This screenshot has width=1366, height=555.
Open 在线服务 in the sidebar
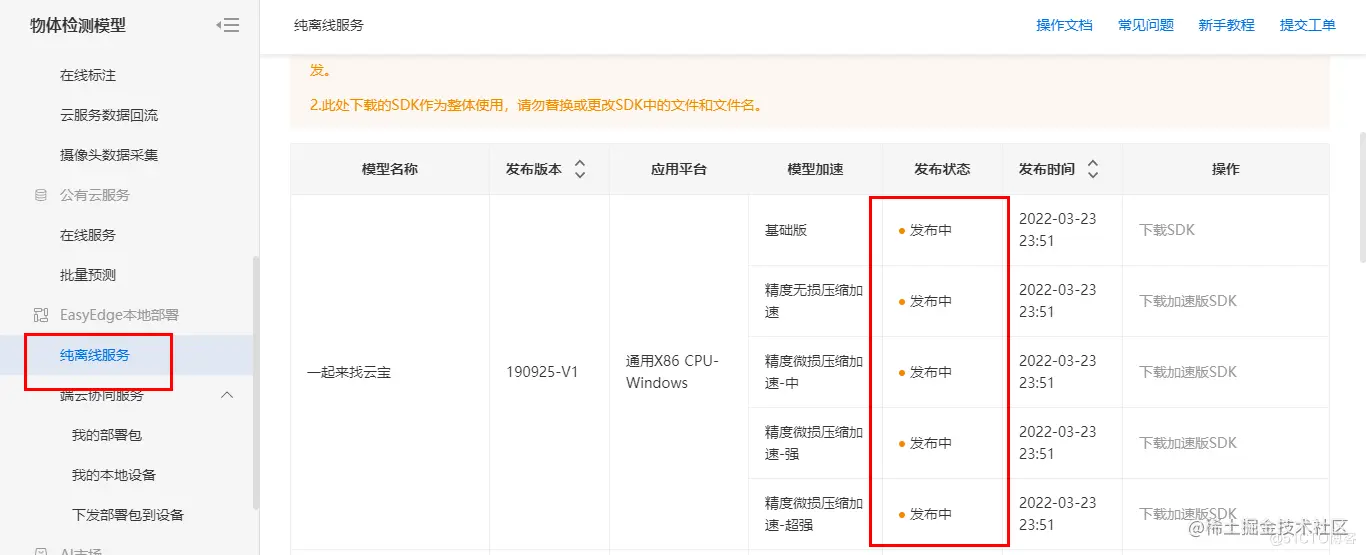click(88, 235)
